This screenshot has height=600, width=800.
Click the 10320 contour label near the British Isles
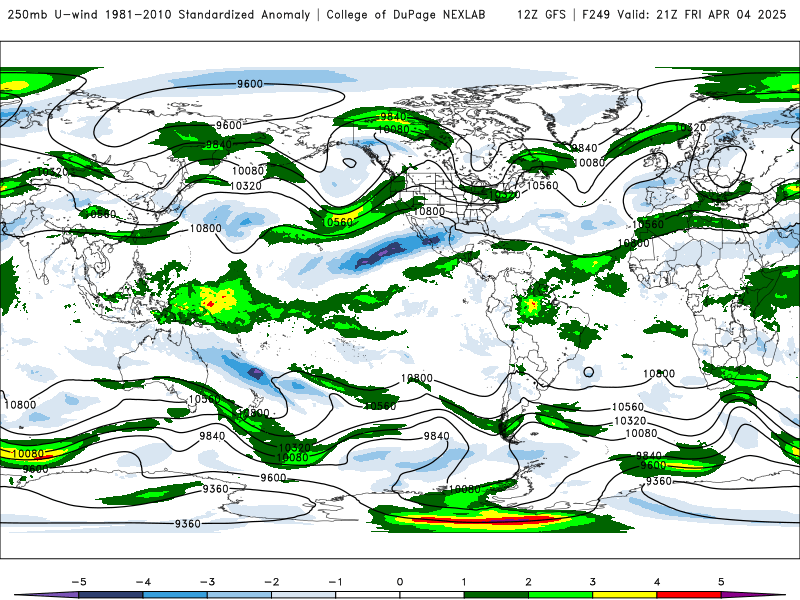(x=690, y=127)
